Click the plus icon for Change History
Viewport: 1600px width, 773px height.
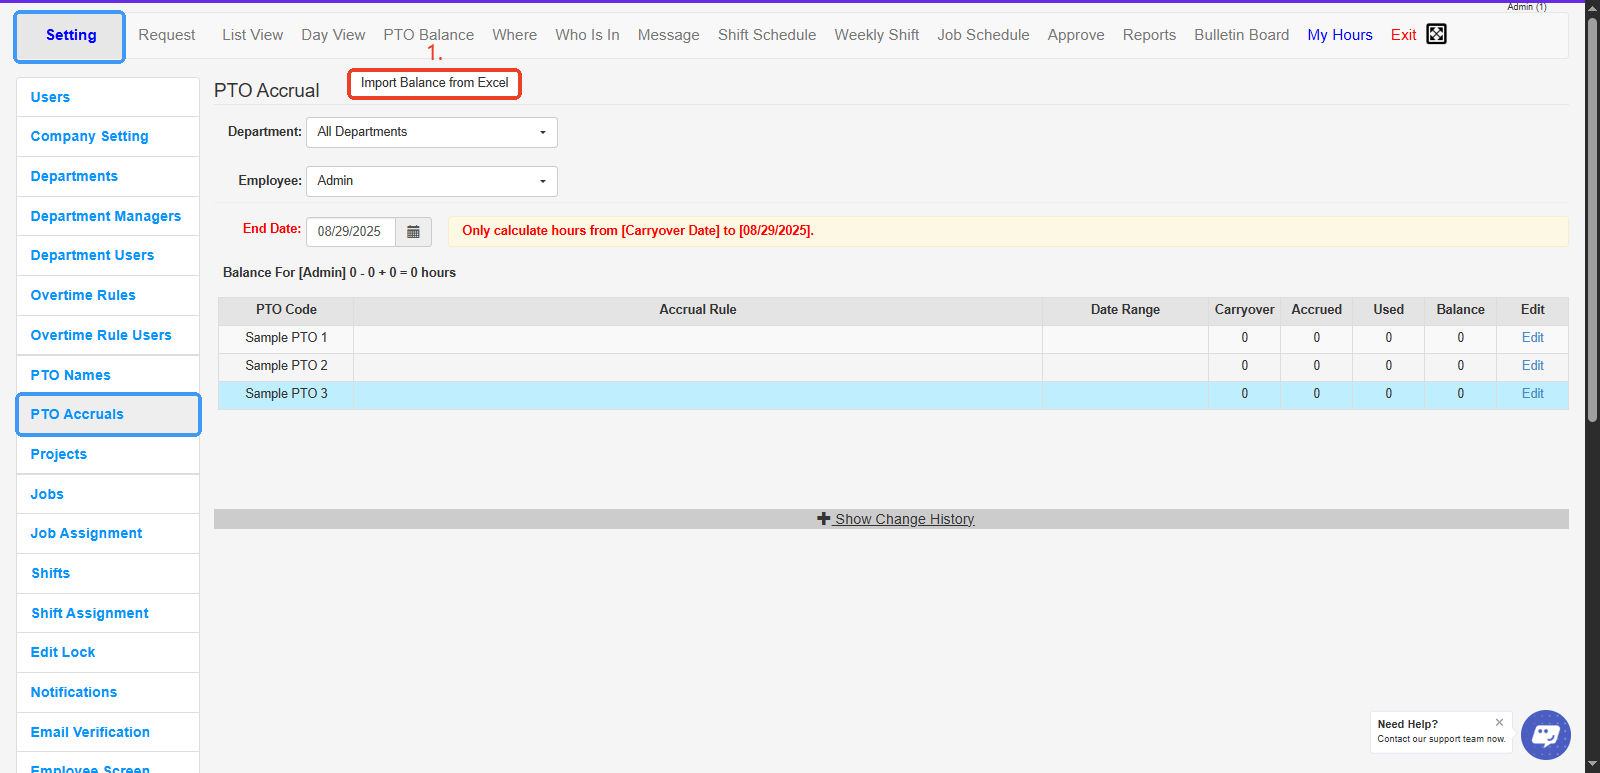coord(823,519)
